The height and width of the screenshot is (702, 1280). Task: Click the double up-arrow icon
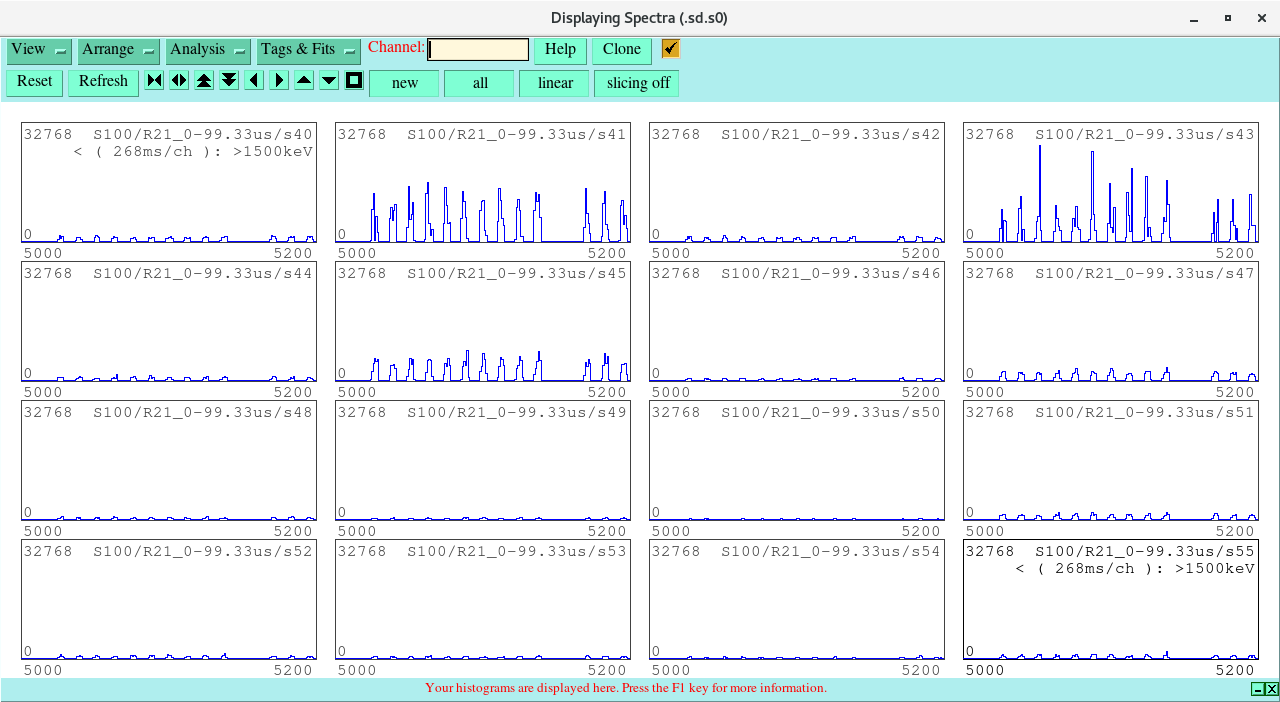pyautogui.click(x=204, y=81)
